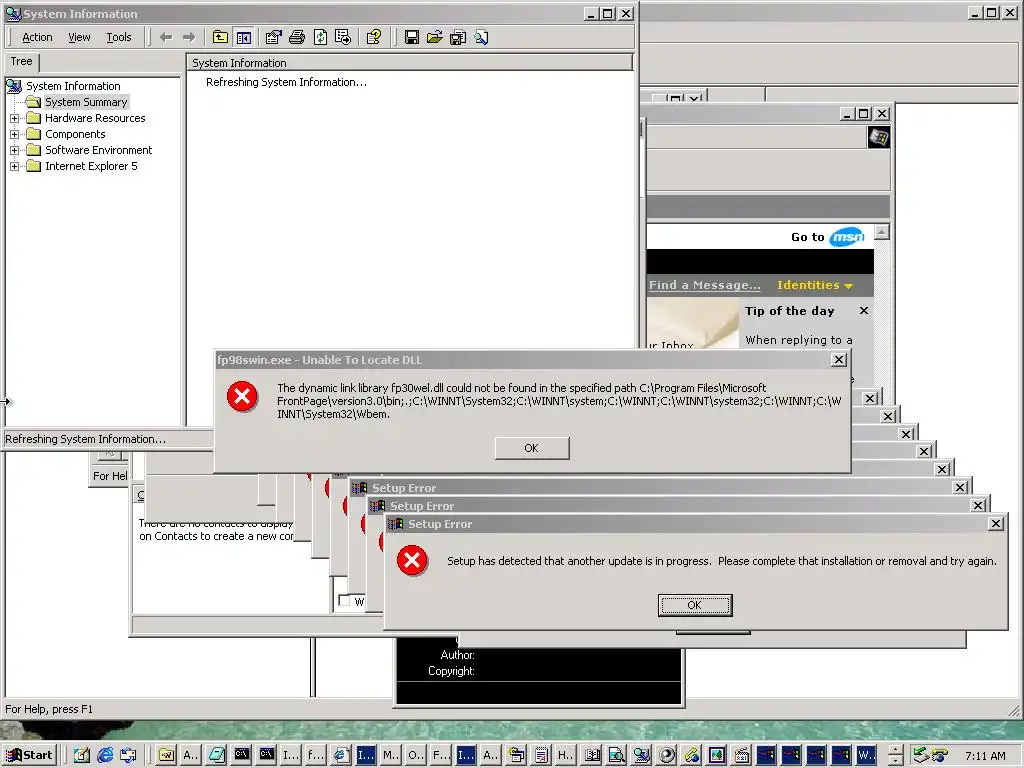Switch to the magnifier document taskbar button
Screen dimensions: 1024x768
pyautogui.click(x=616, y=755)
